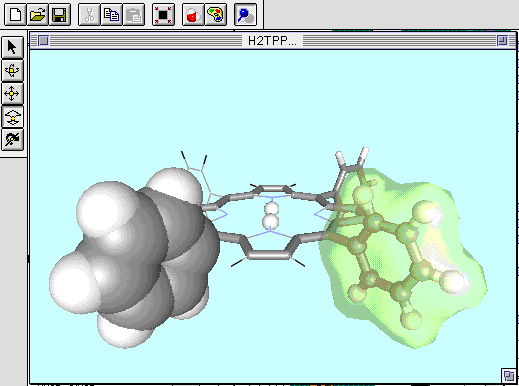Open the color palette icon
This screenshot has height=386, width=519.
216,15
